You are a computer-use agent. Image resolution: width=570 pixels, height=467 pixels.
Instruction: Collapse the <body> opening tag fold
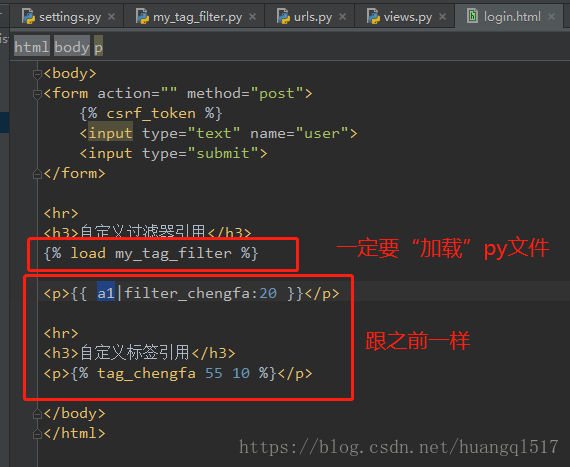[37, 74]
